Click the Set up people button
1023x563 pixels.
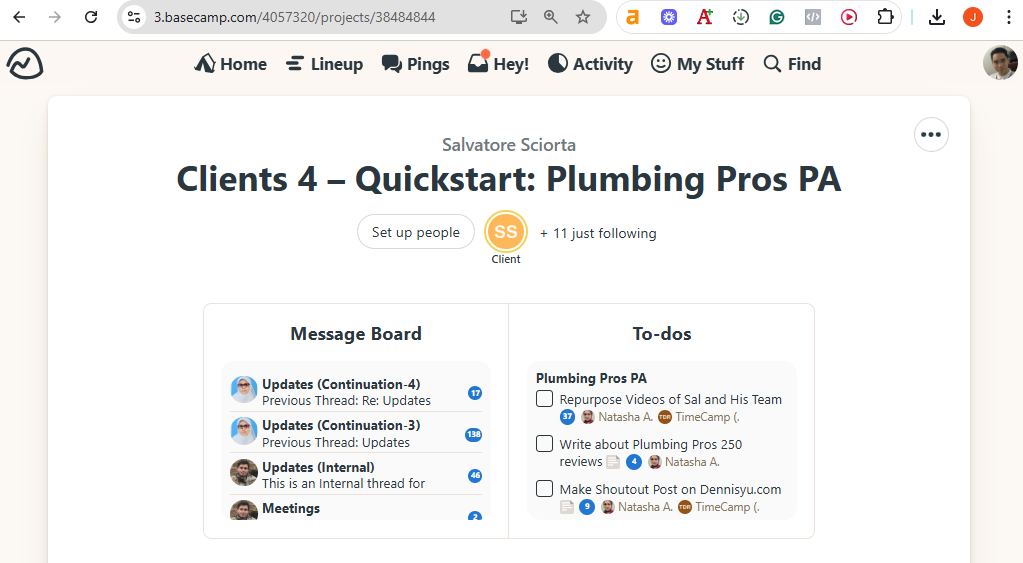click(x=416, y=232)
